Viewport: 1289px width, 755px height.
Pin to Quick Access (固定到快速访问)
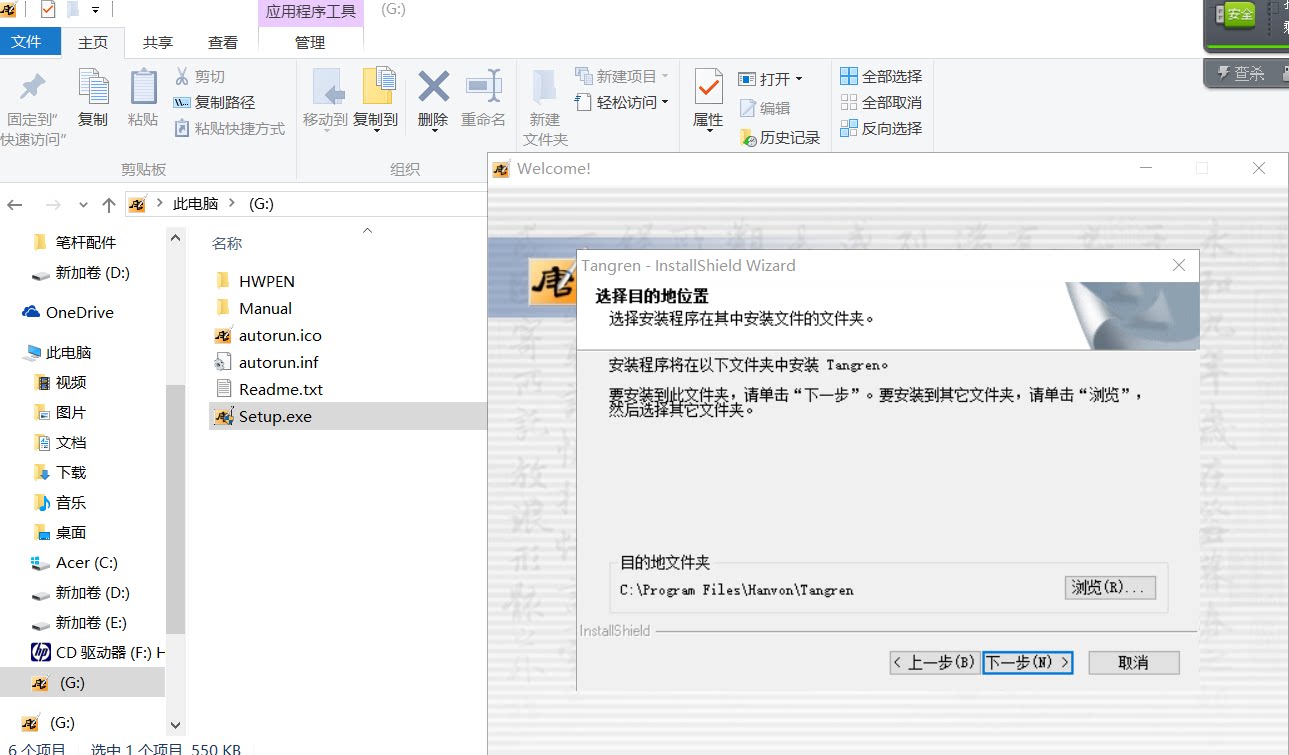(x=33, y=108)
